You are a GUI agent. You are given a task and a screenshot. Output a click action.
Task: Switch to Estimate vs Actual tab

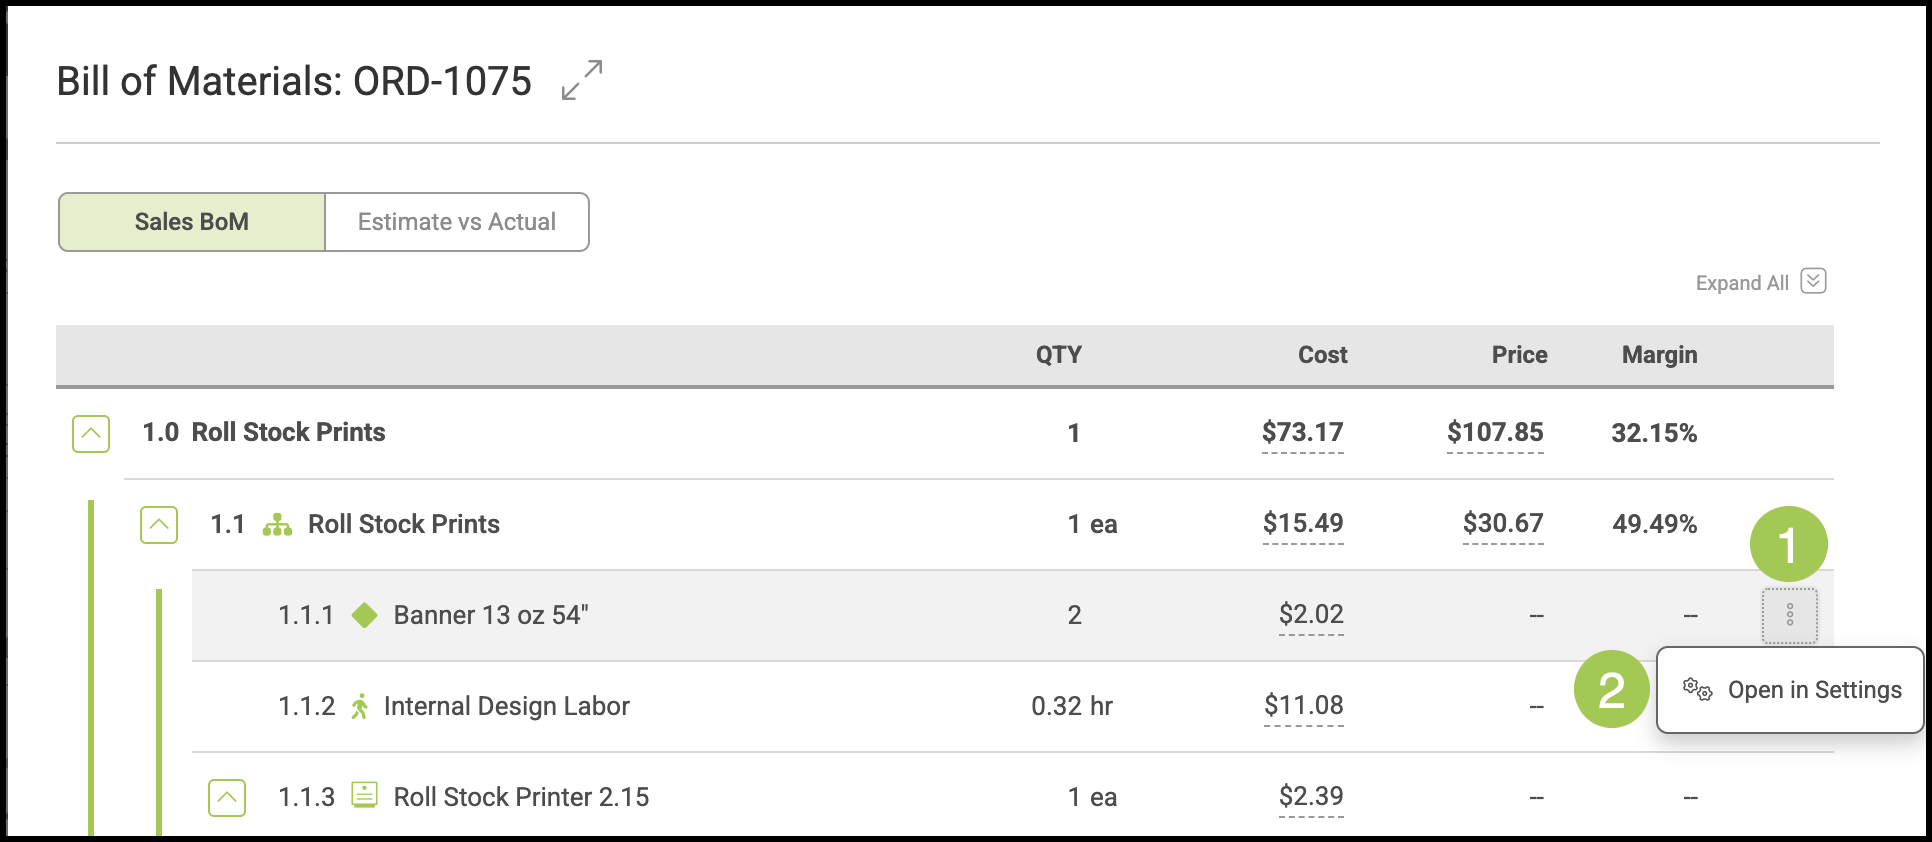(x=457, y=222)
